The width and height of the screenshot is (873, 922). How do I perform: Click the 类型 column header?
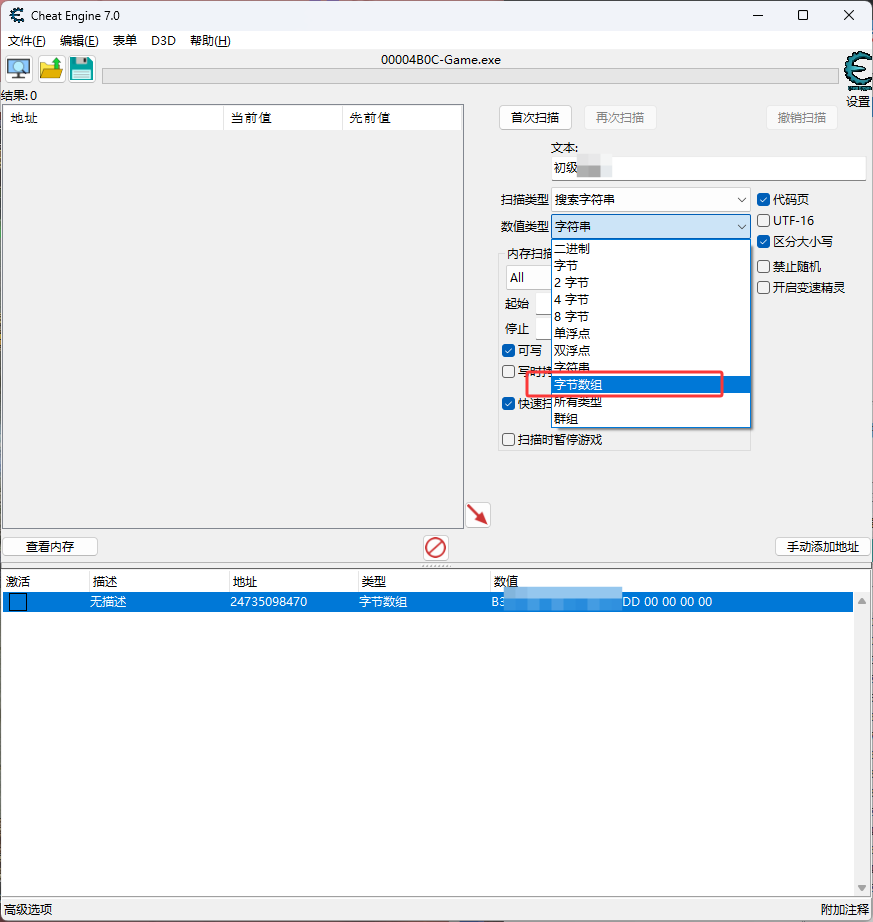pos(423,582)
